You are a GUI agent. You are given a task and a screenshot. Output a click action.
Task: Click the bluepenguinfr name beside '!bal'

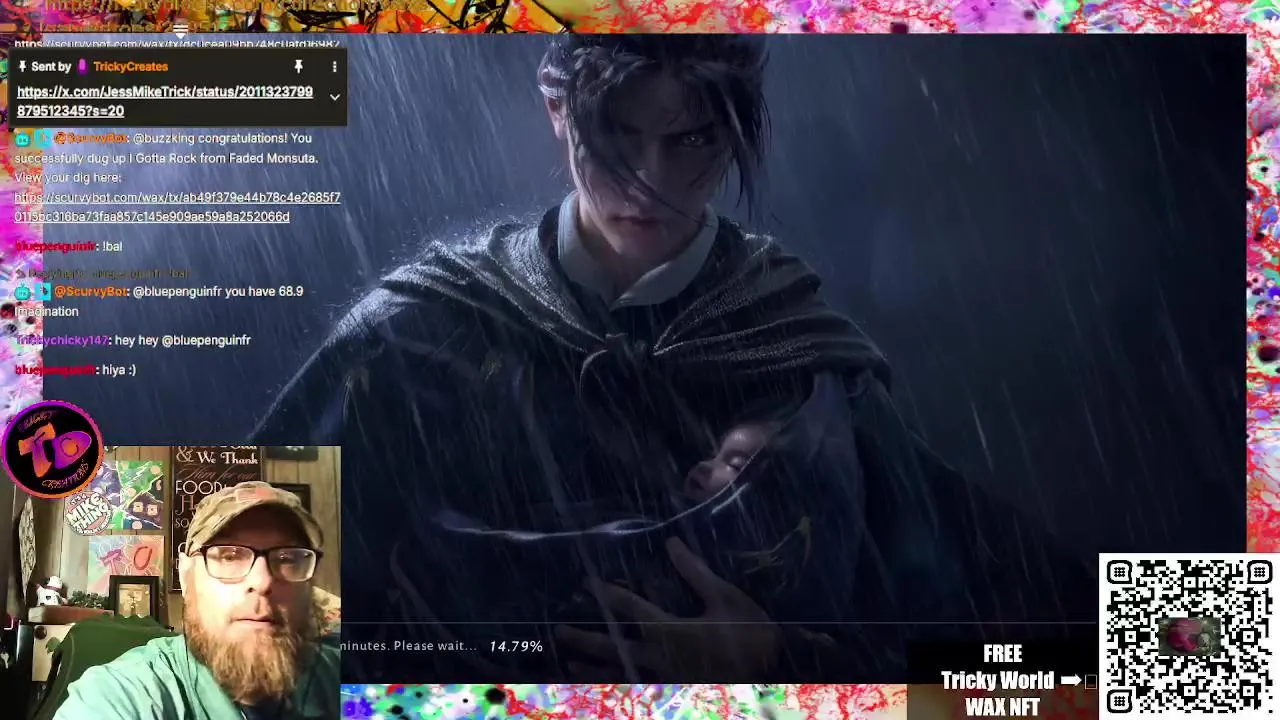pyautogui.click(x=55, y=246)
